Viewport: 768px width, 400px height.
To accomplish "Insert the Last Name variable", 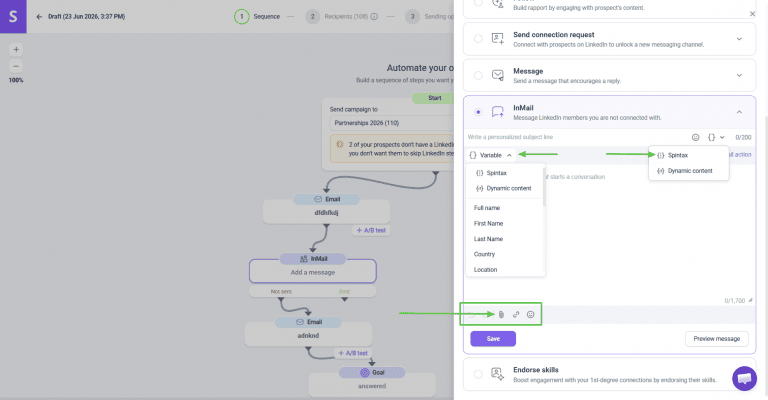I will click(488, 239).
